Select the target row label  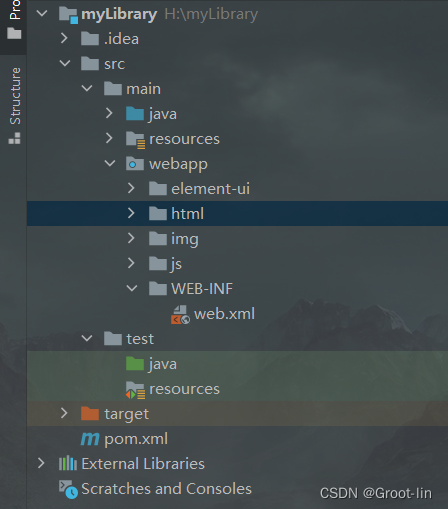126,415
